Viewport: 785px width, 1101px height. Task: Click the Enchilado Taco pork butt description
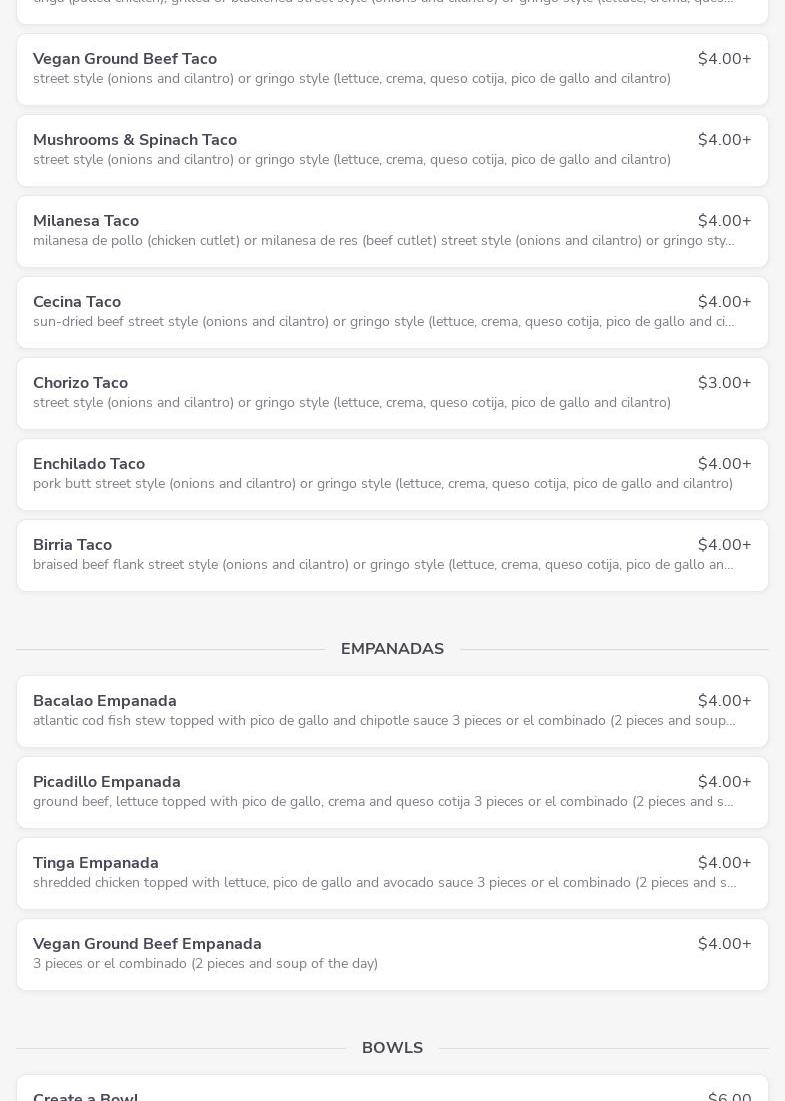383,484
